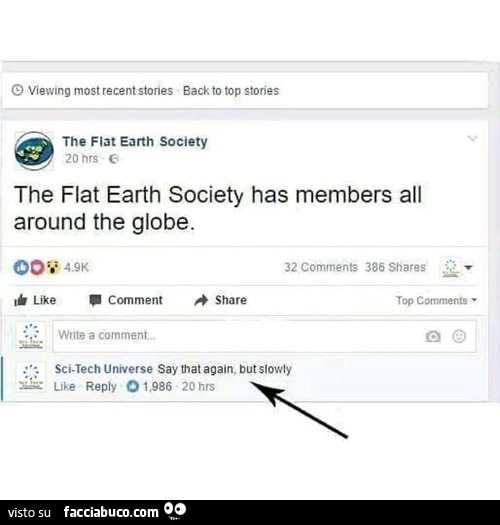The height and width of the screenshot is (525, 500).
Task: Click the blue like icon beside 1,986
Action: point(133,386)
